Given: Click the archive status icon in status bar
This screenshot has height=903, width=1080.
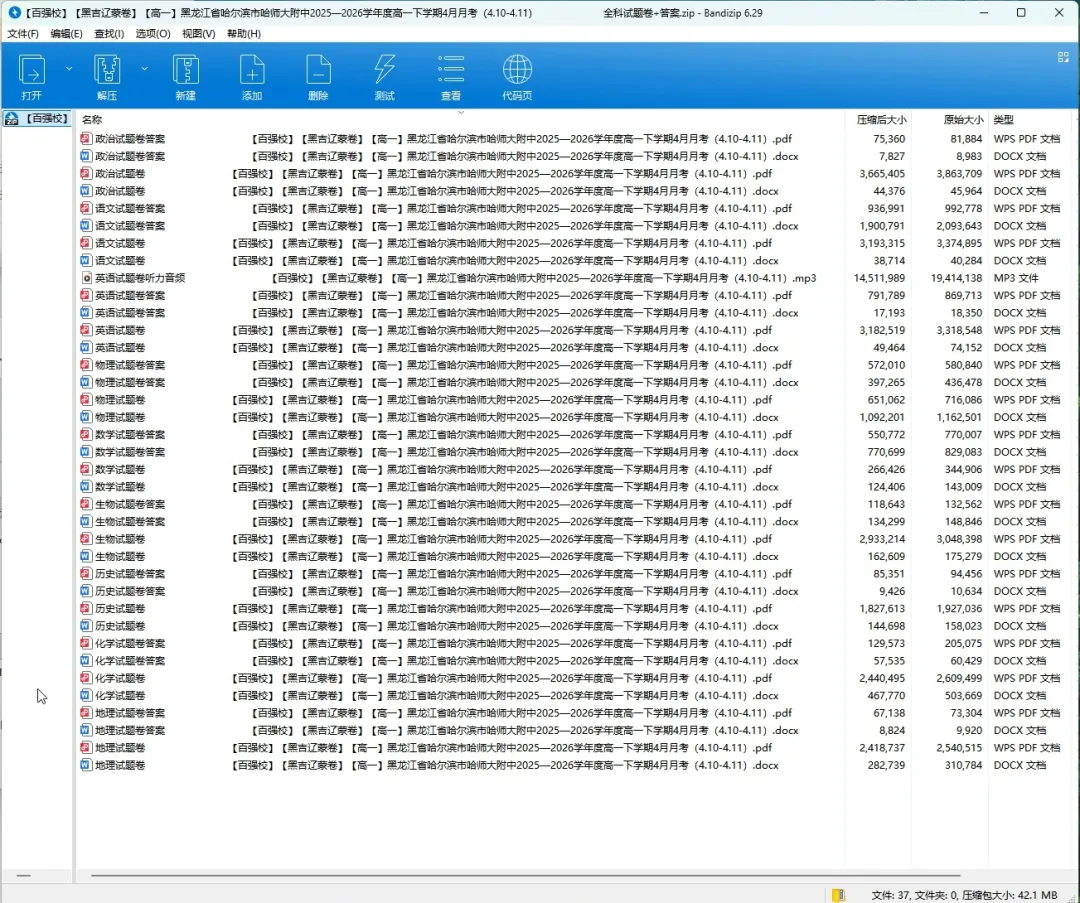Looking at the screenshot, I should (838, 895).
